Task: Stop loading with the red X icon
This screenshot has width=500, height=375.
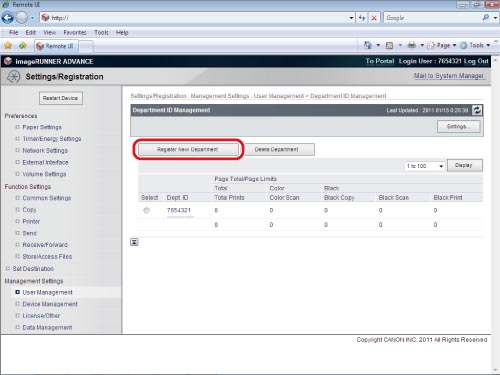Action: (x=374, y=18)
